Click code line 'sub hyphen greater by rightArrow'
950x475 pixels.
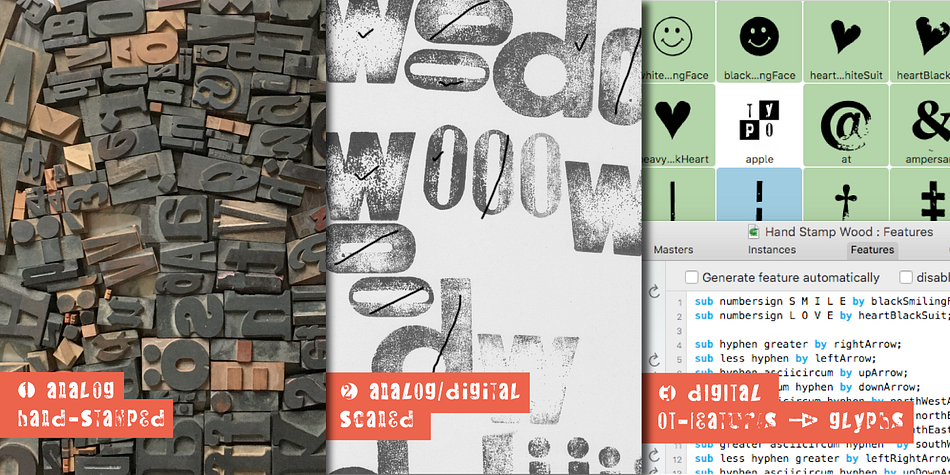click(798, 344)
